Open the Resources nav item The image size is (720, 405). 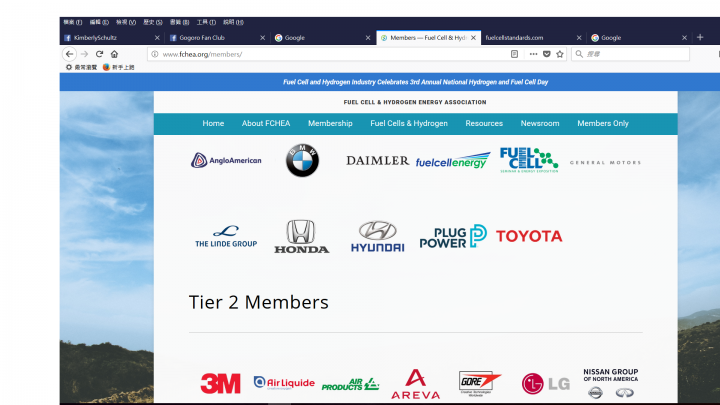pos(484,124)
